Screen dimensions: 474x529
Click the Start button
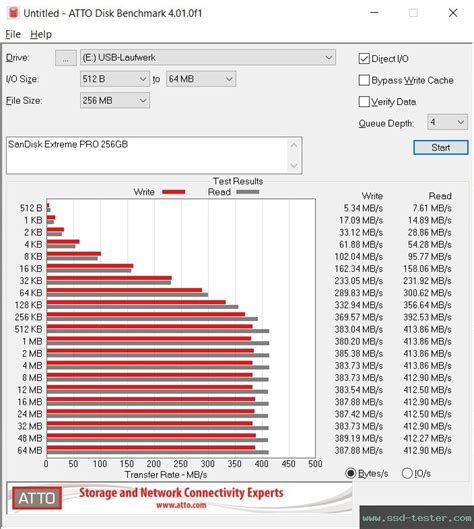click(x=441, y=147)
